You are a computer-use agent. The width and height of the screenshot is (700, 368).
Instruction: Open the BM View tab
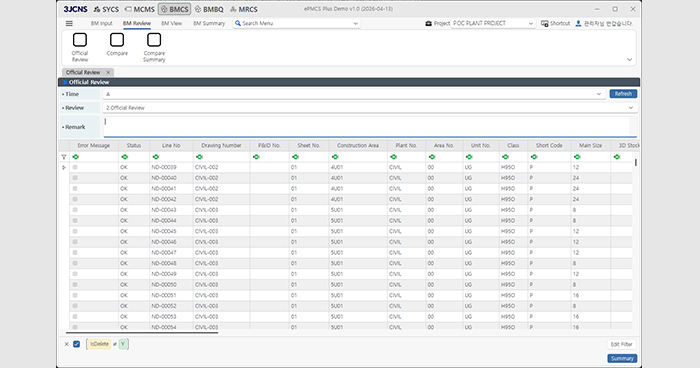click(x=171, y=23)
